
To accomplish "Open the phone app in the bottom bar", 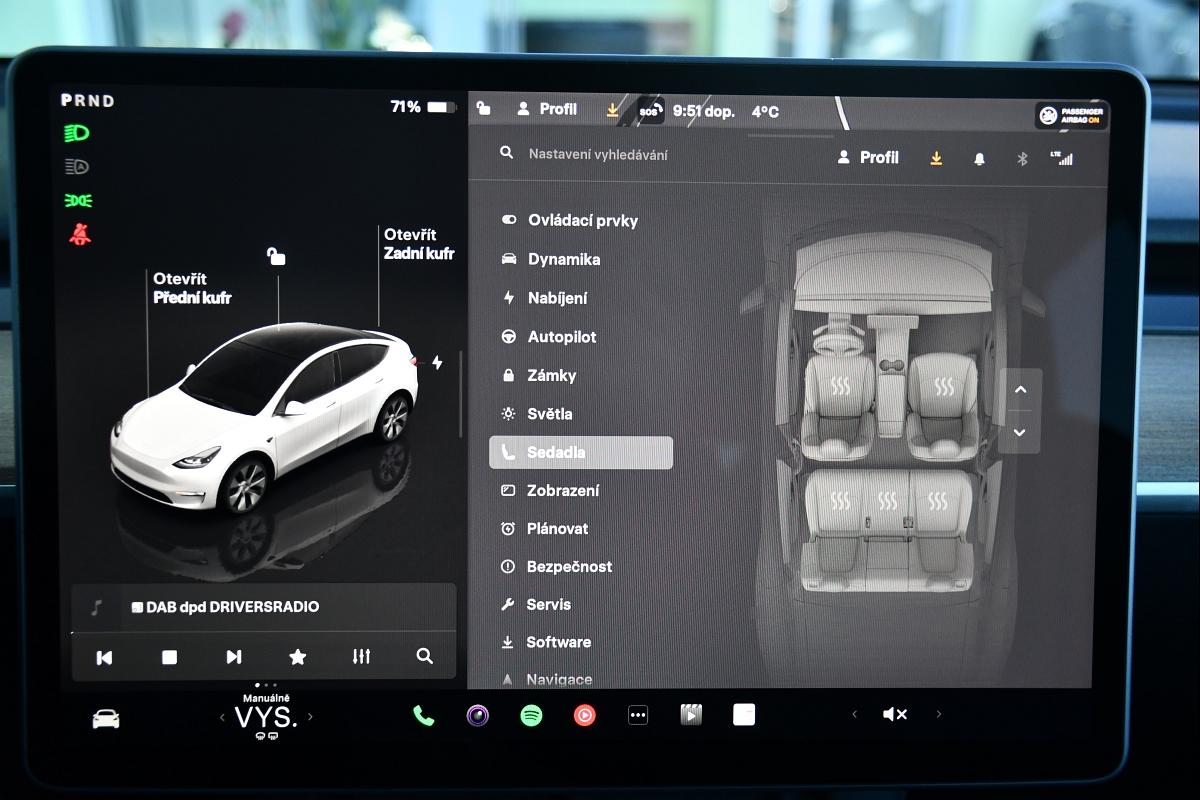I will point(424,715).
